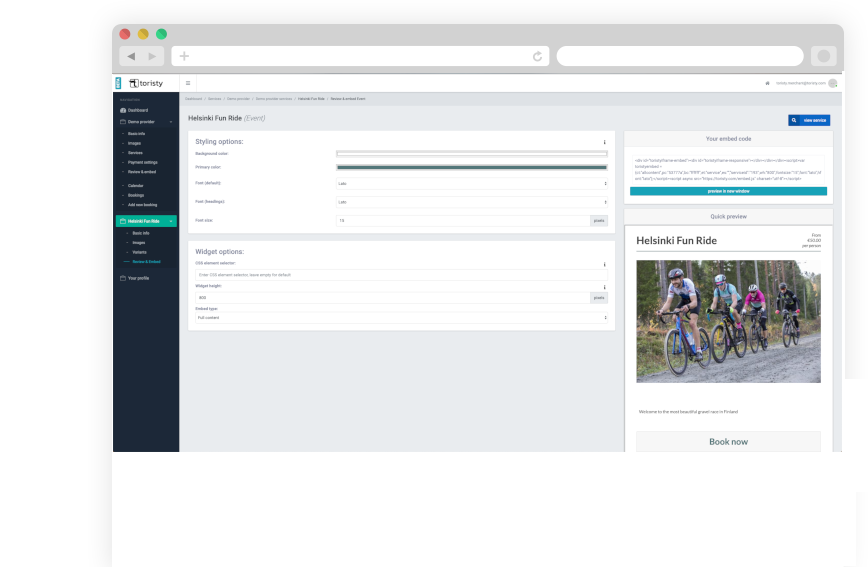Viewport: 868px width, 567px height.
Task: Reload the page with the refresh icon
Action: point(537,56)
